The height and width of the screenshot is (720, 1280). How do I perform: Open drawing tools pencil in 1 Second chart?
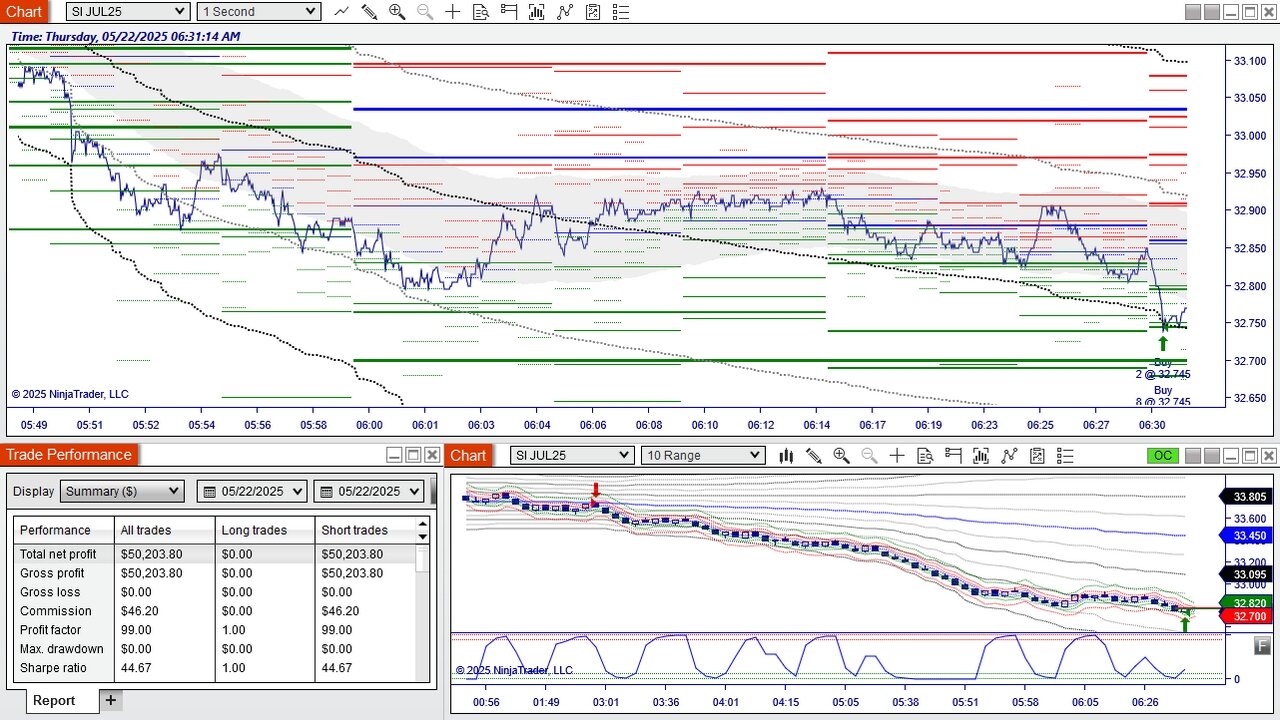pos(369,11)
